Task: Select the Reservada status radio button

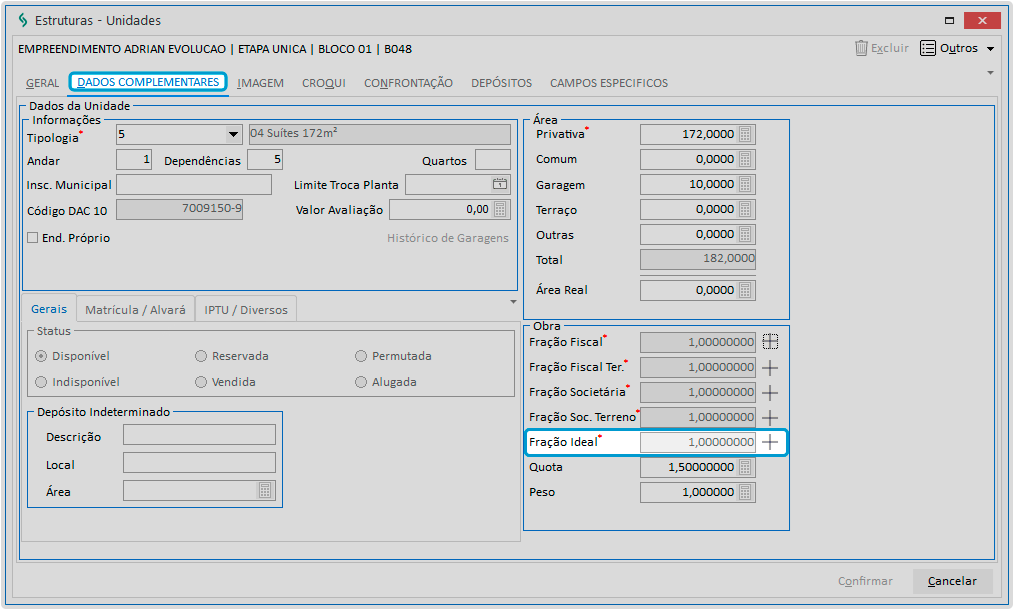Action: pos(201,356)
